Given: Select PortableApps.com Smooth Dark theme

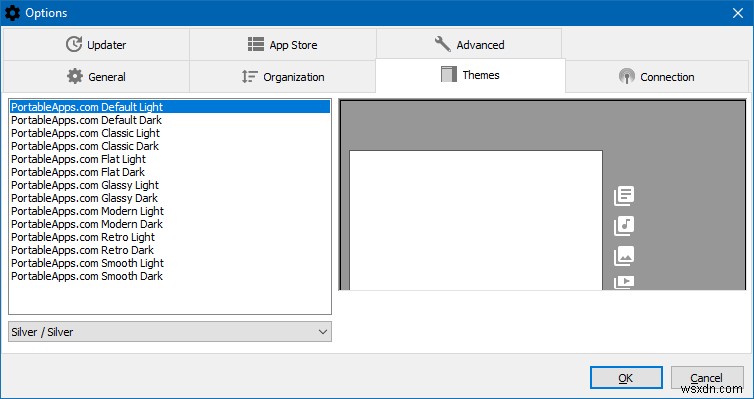Looking at the screenshot, I should click(170, 275).
